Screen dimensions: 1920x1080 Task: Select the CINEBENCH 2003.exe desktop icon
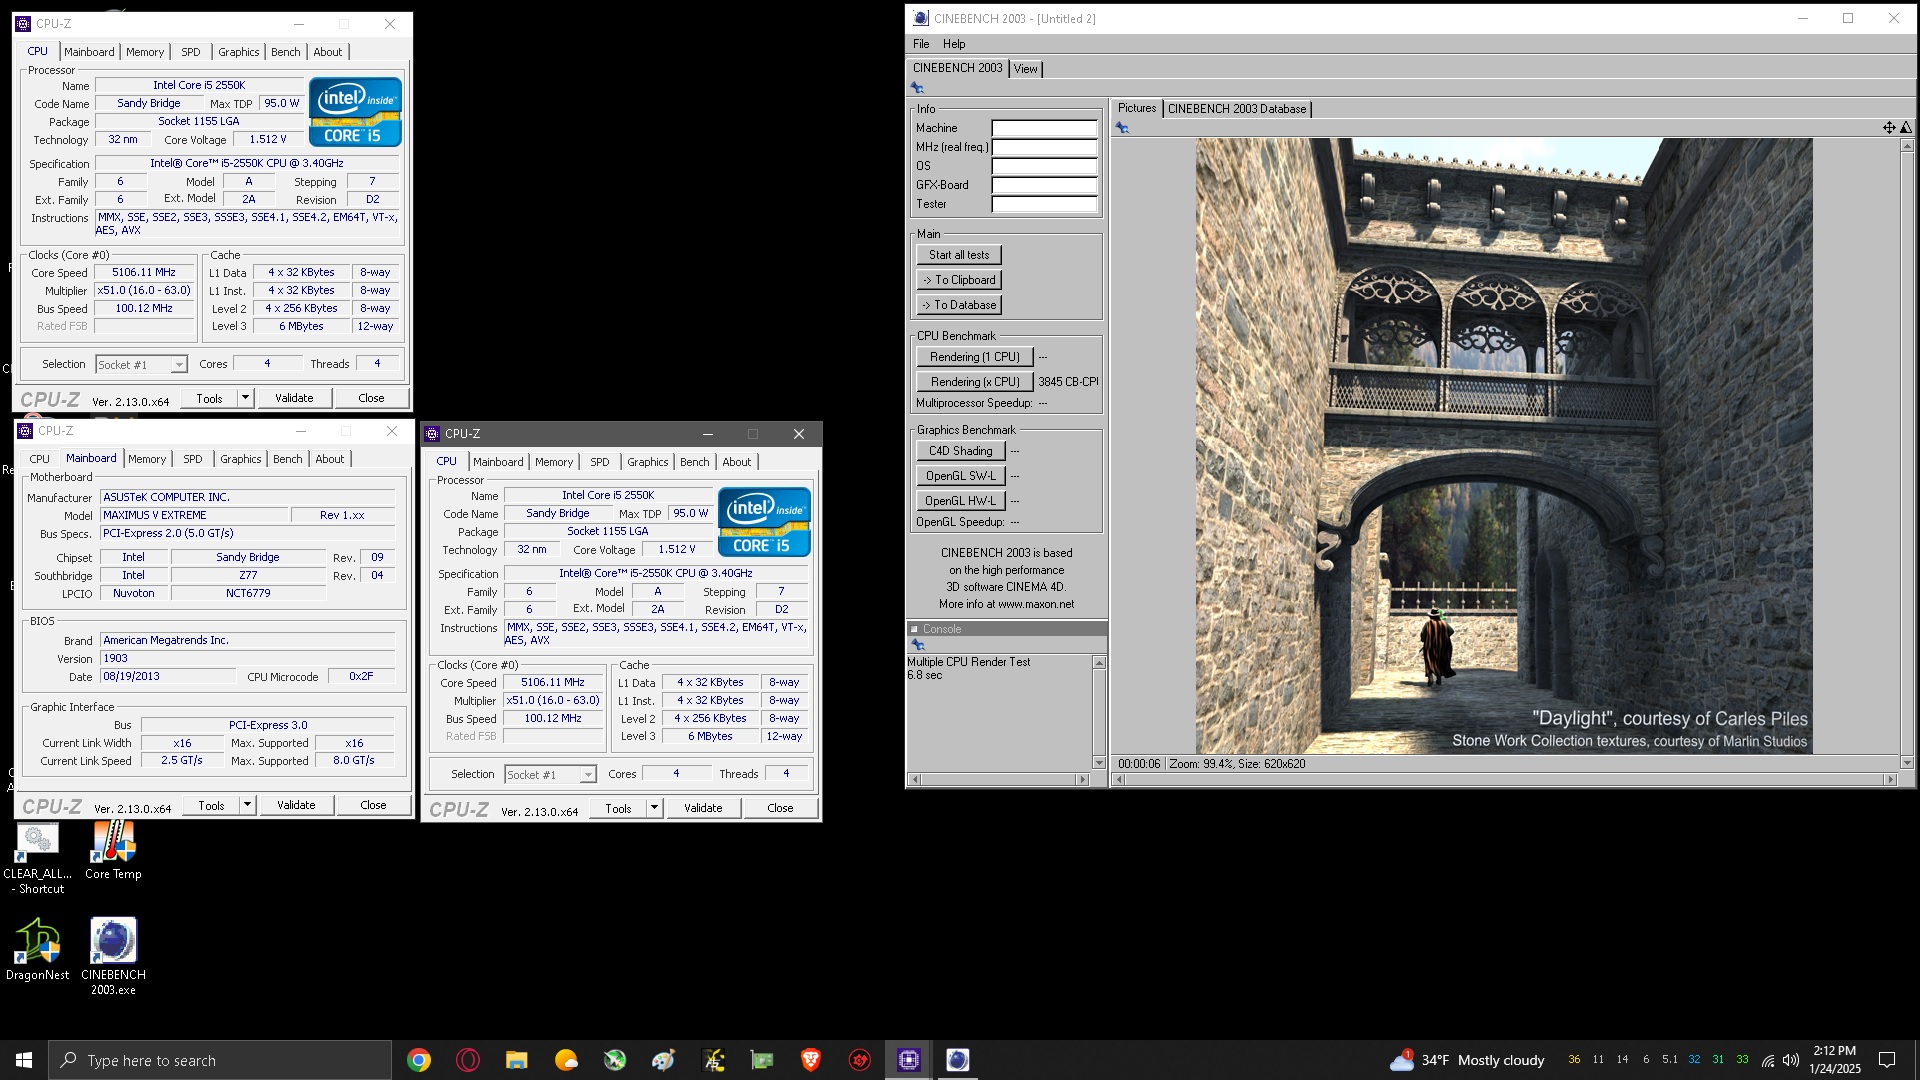click(x=113, y=957)
